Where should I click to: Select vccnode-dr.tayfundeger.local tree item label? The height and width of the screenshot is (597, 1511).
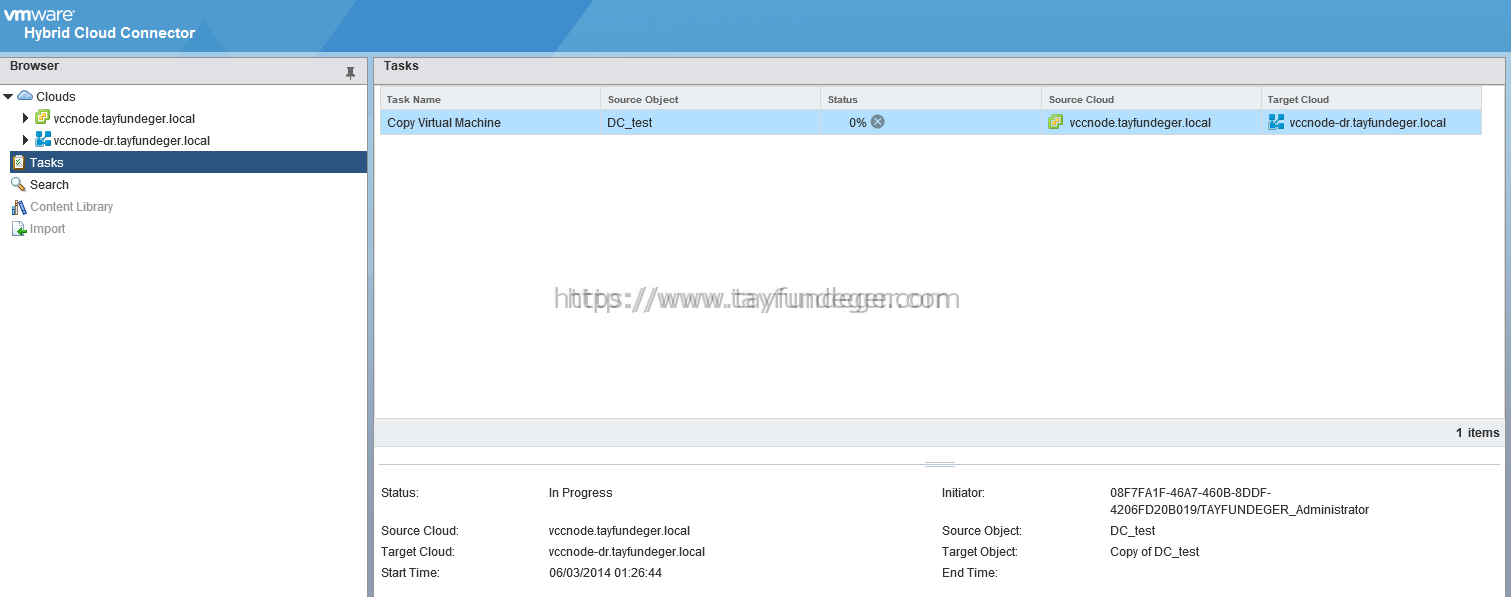(132, 141)
